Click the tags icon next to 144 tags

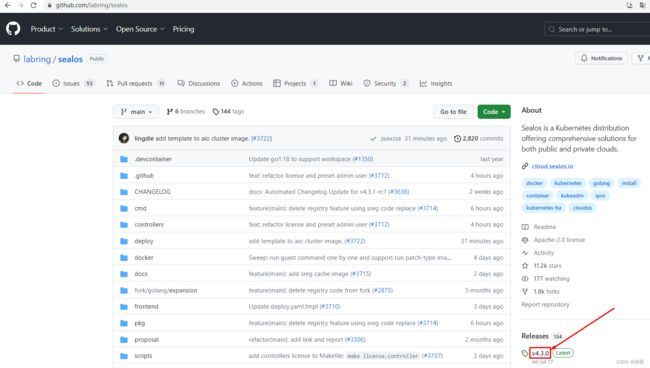pyautogui.click(x=216, y=112)
